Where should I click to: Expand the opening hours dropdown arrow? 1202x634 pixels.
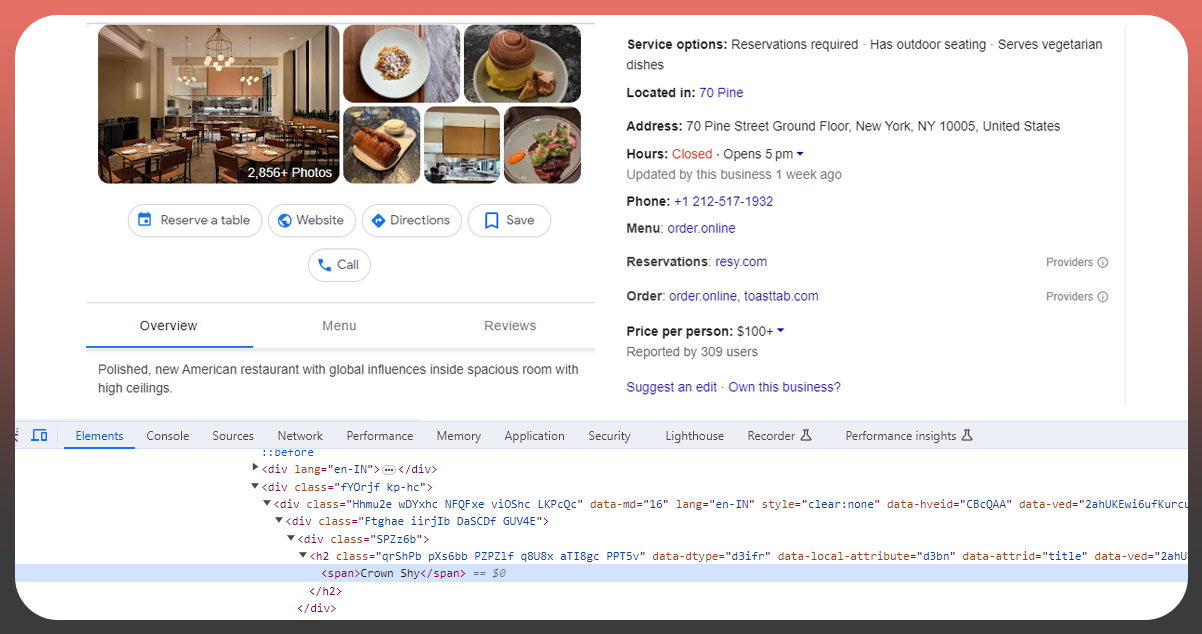[800, 154]
